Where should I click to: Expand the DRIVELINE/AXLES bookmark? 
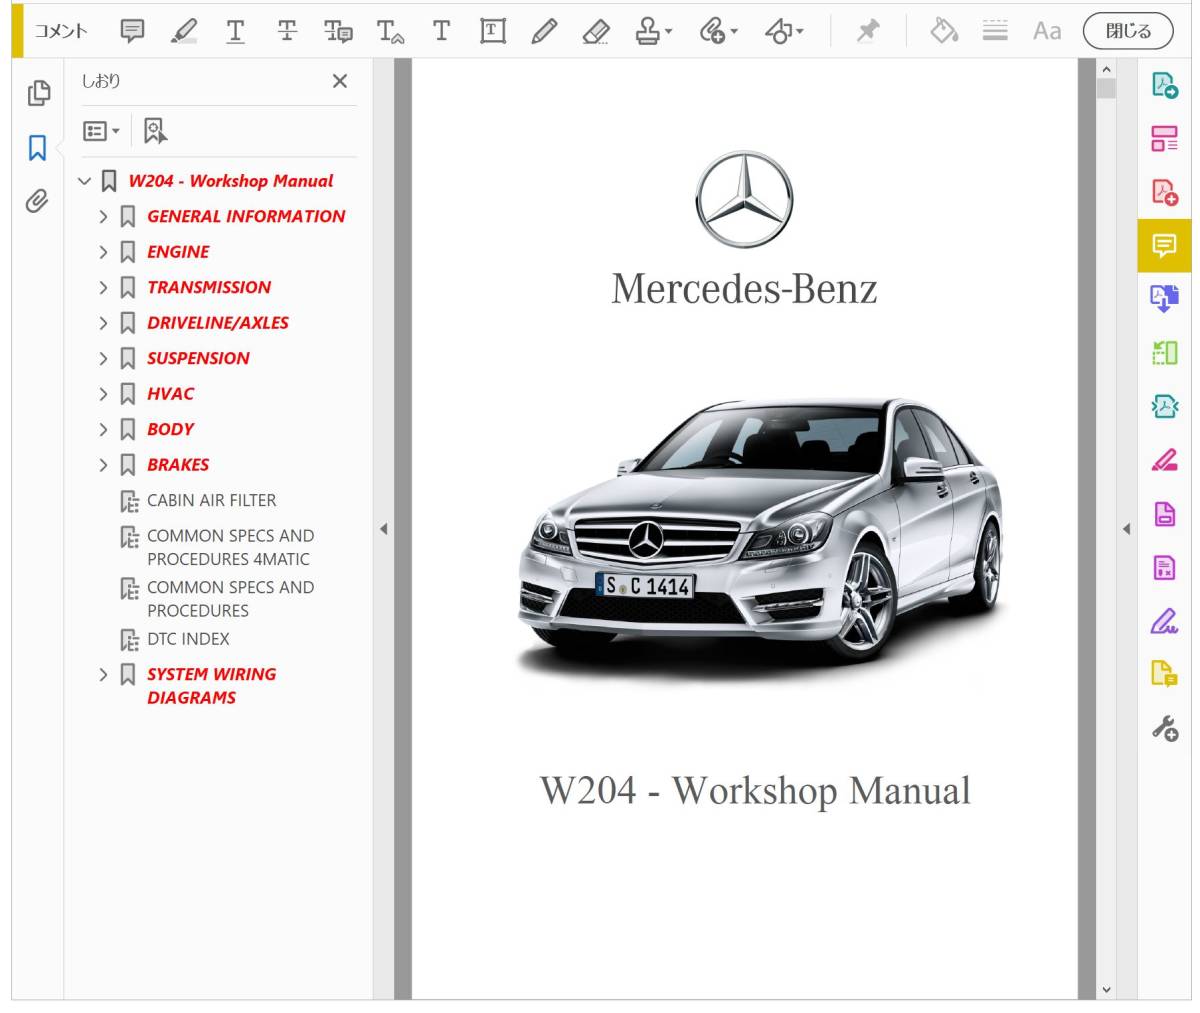103,323
